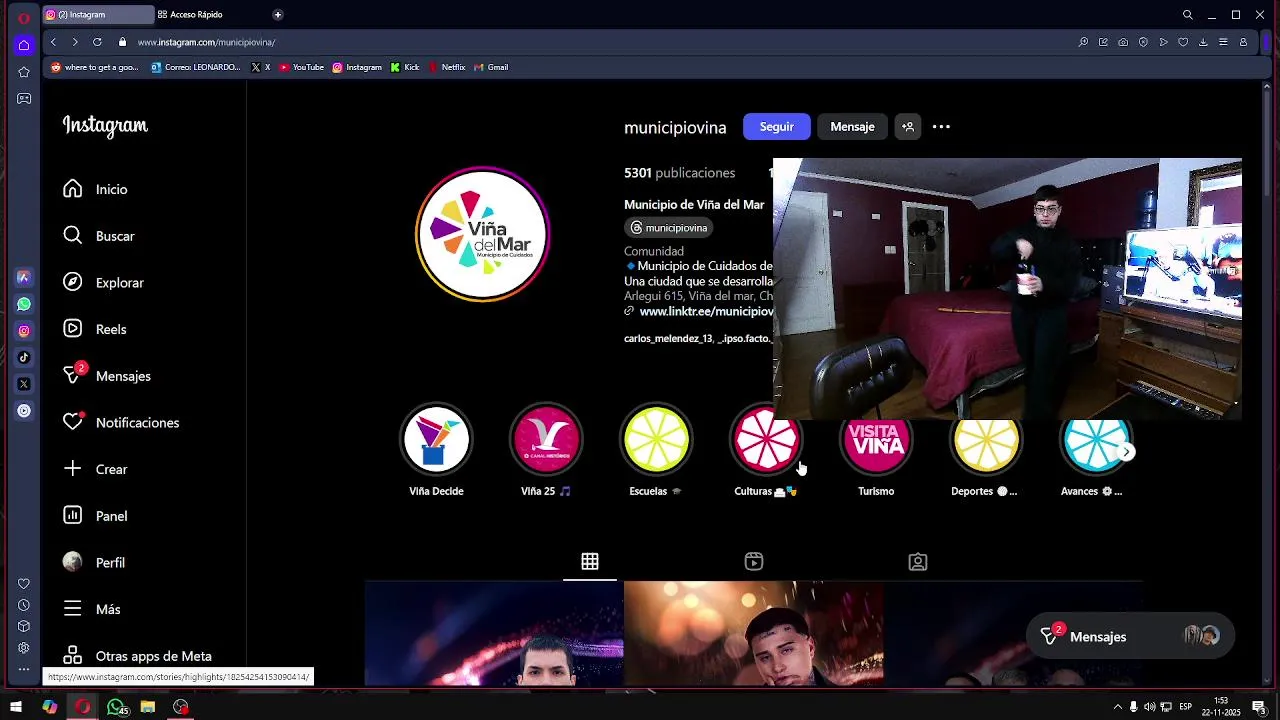This screenshot has width=1280, height=720.
Task: Open Opera sidebar history clock icon
Action: (24, 605)
